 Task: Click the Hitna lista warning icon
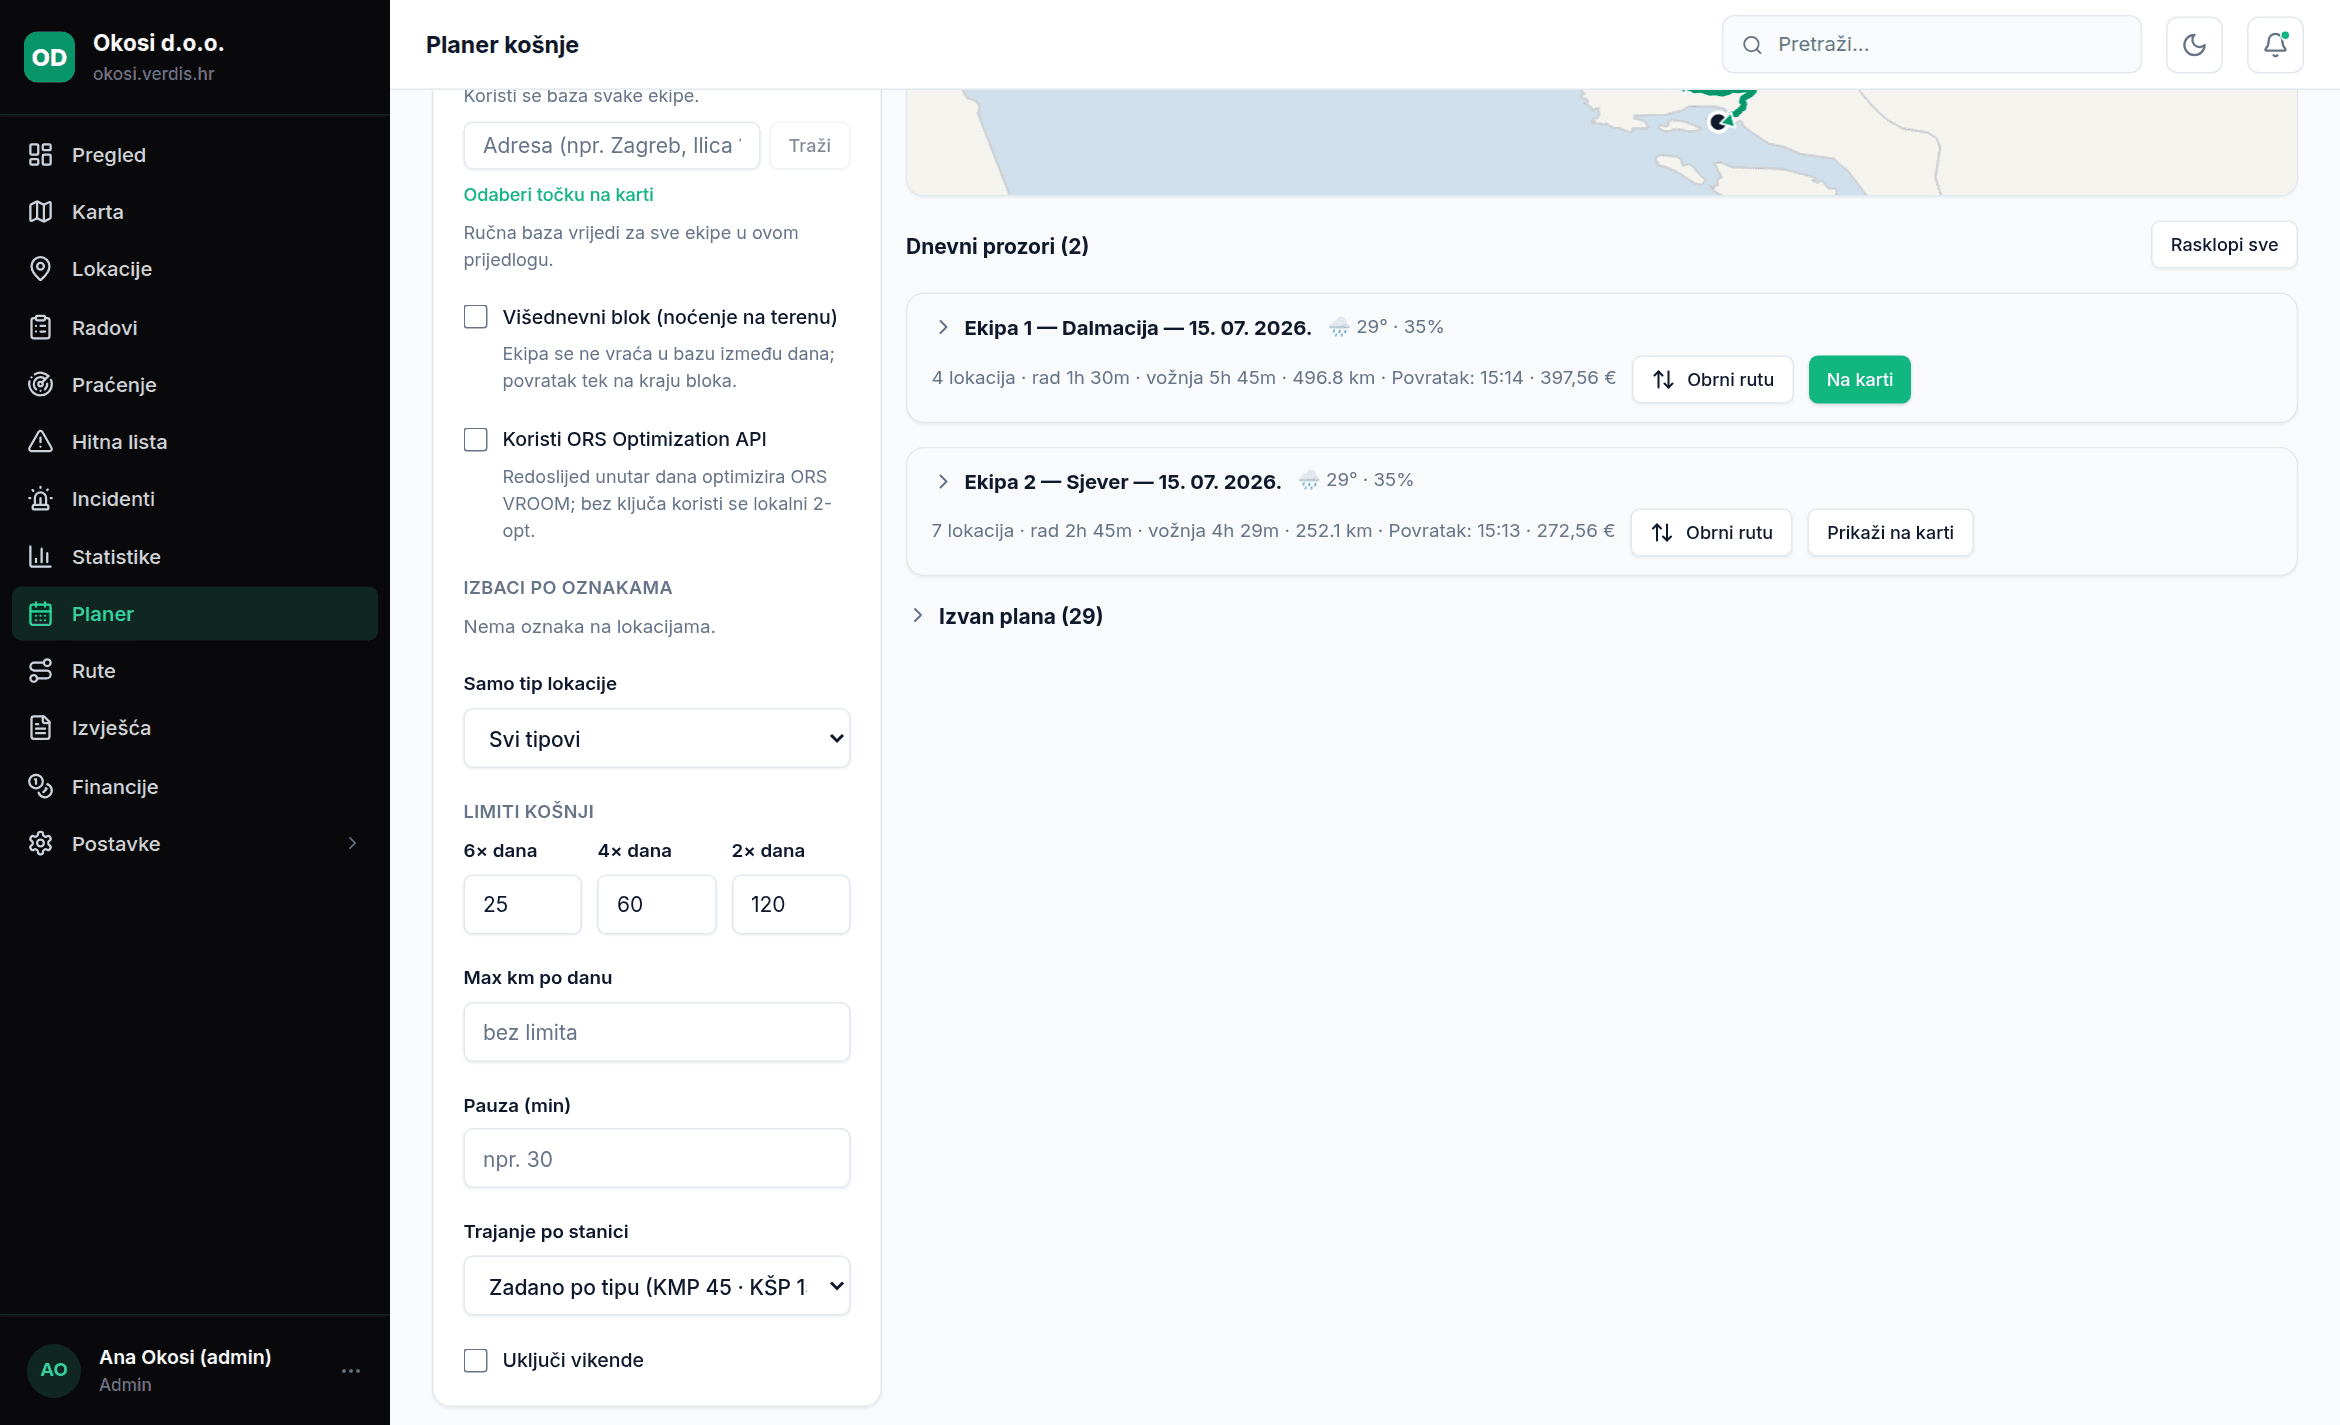[40, 441]
